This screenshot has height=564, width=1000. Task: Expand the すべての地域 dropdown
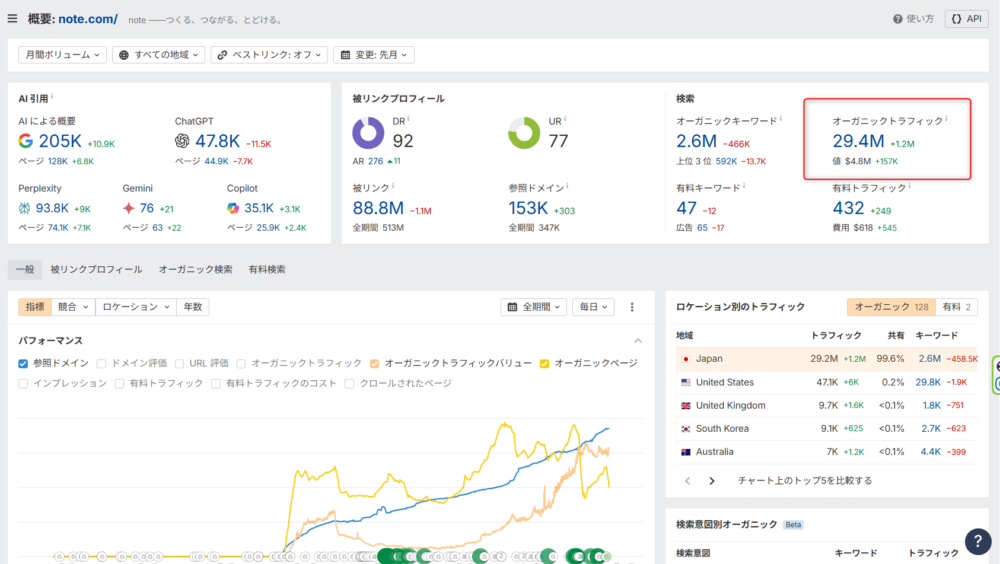[x=158, y=55]
